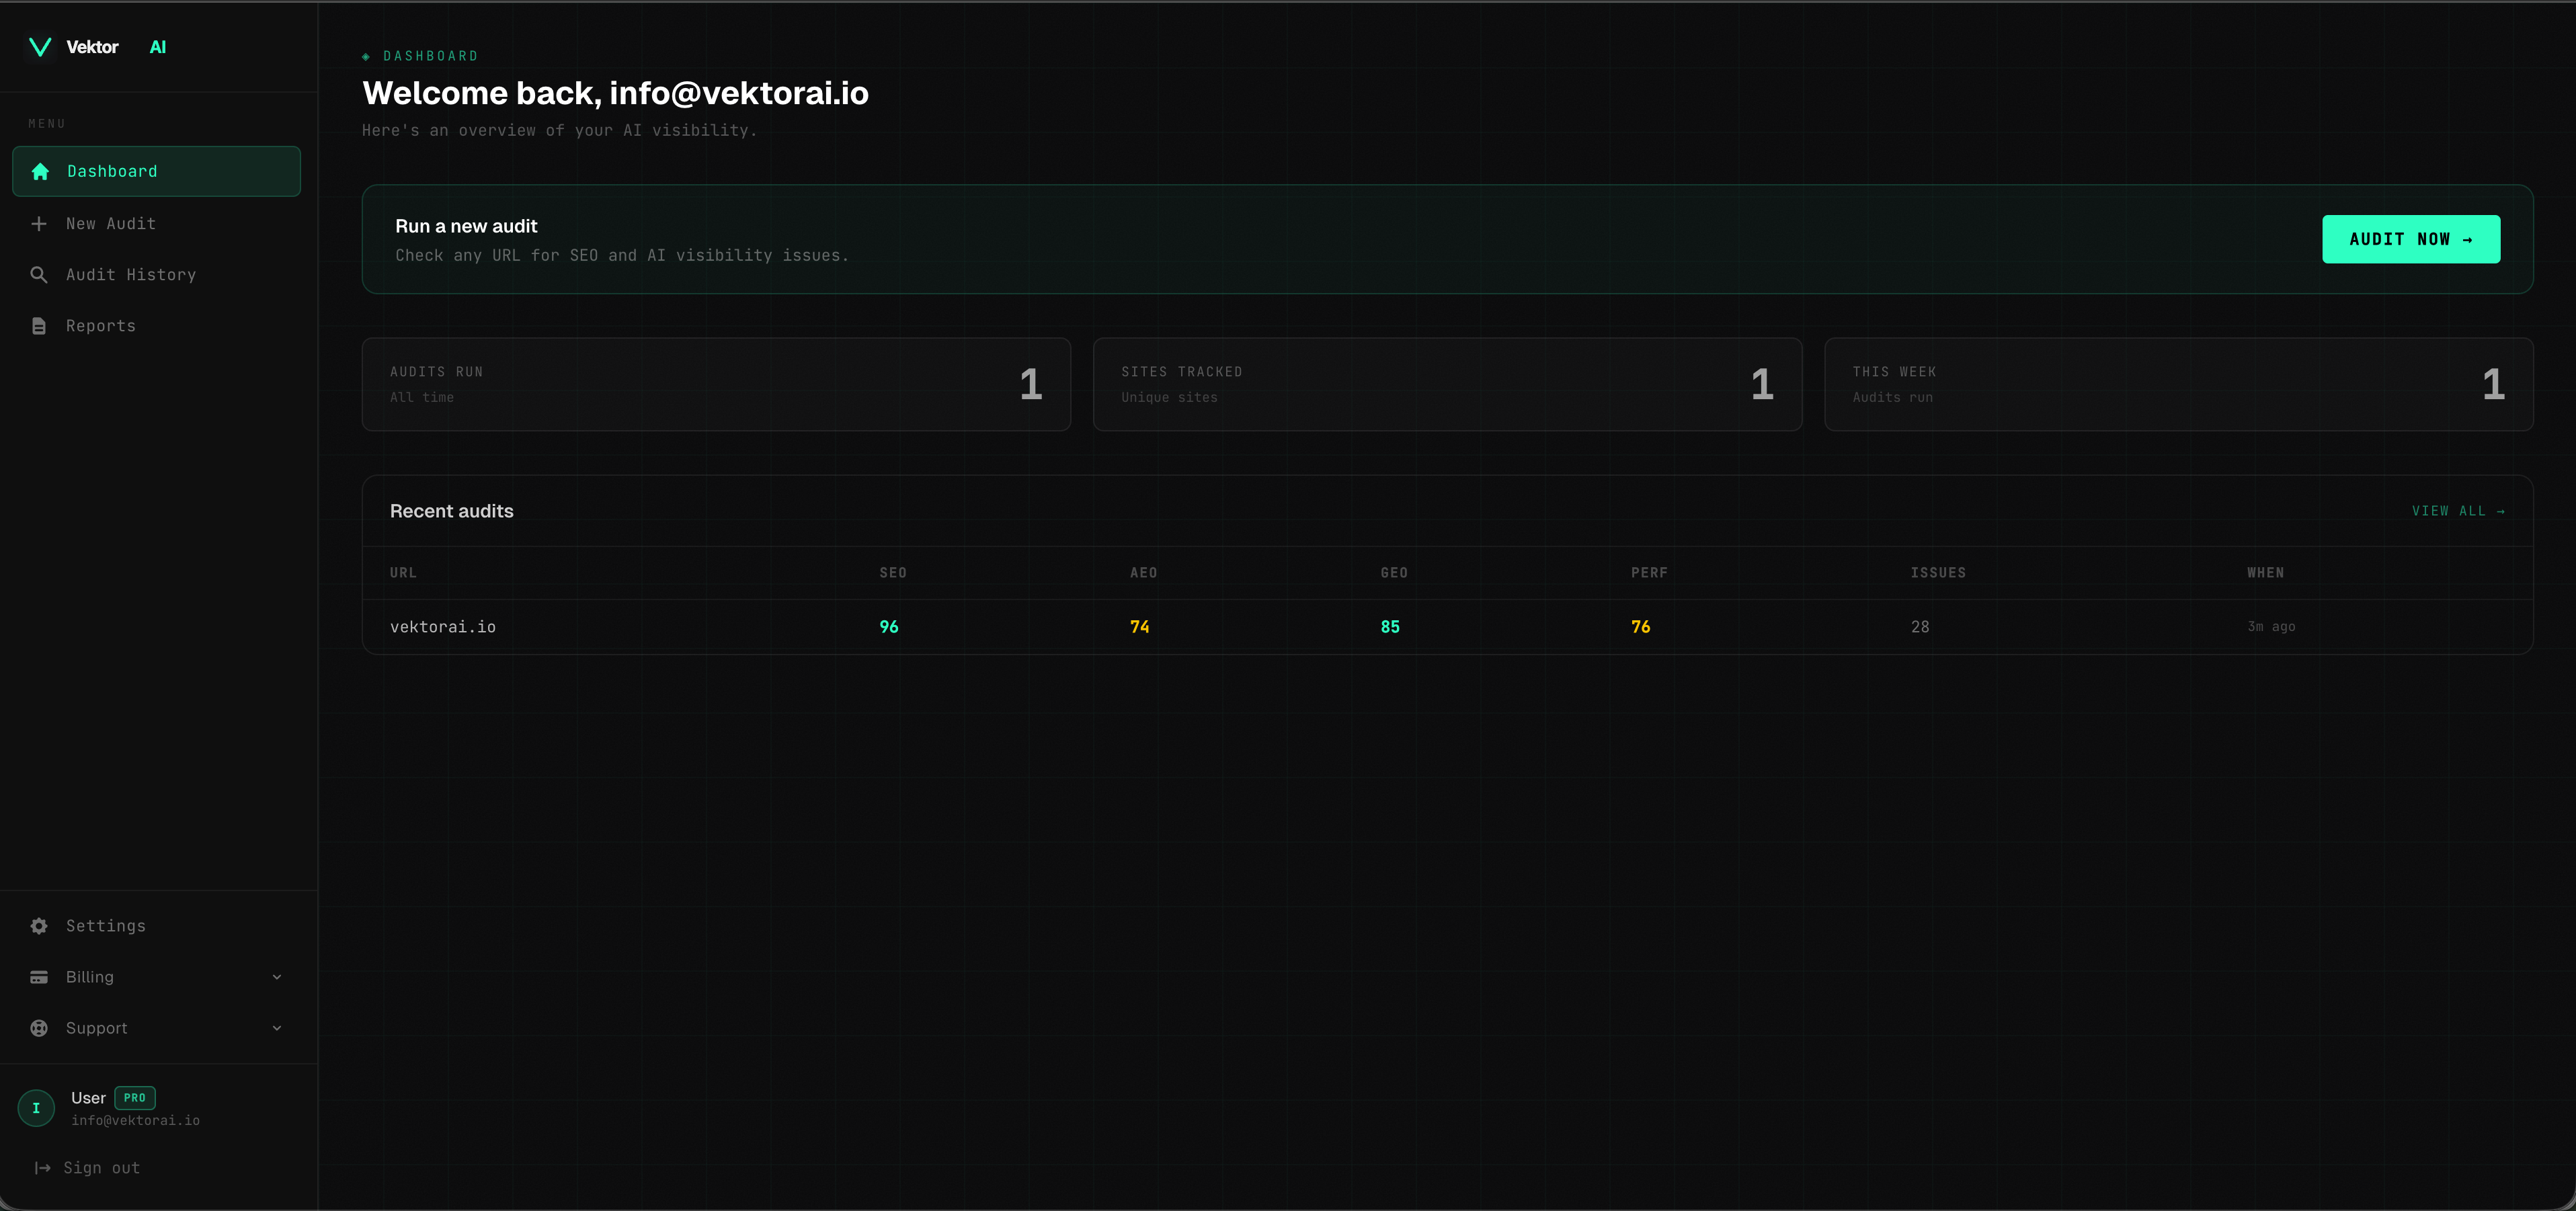This screenshot has width=2576, height=1211.
Task: Collapse the Billing chevron
Action: pos(277,977)
